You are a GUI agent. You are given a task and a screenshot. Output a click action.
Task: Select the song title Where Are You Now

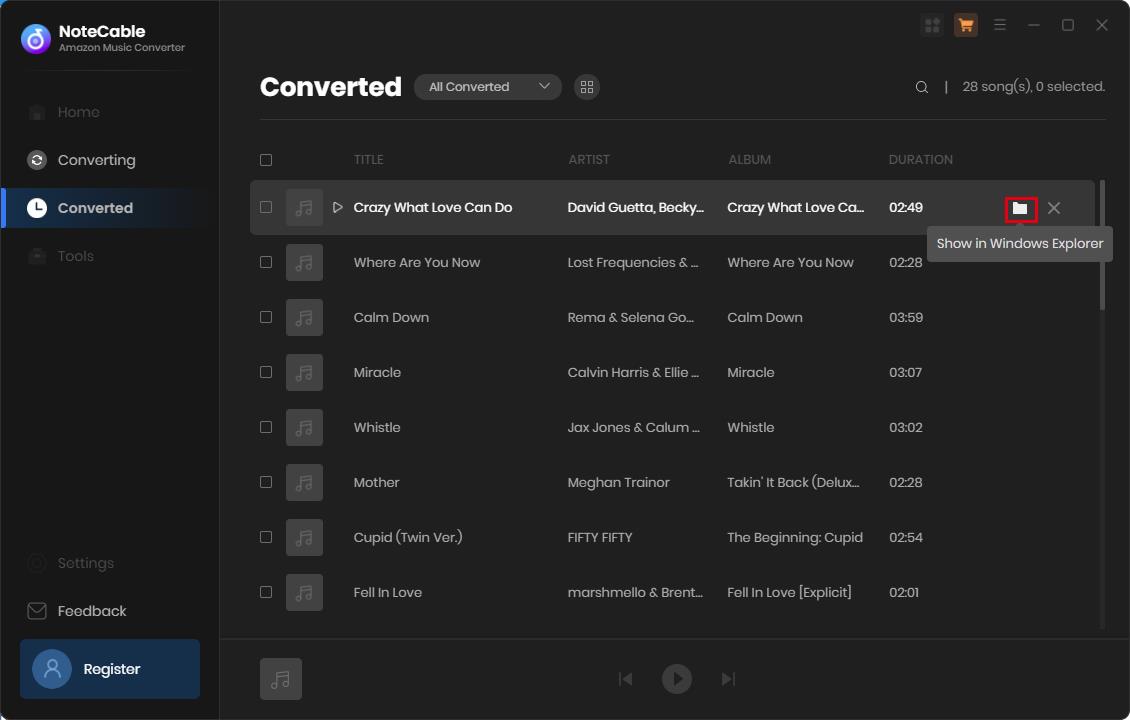(x=417, y=262)
